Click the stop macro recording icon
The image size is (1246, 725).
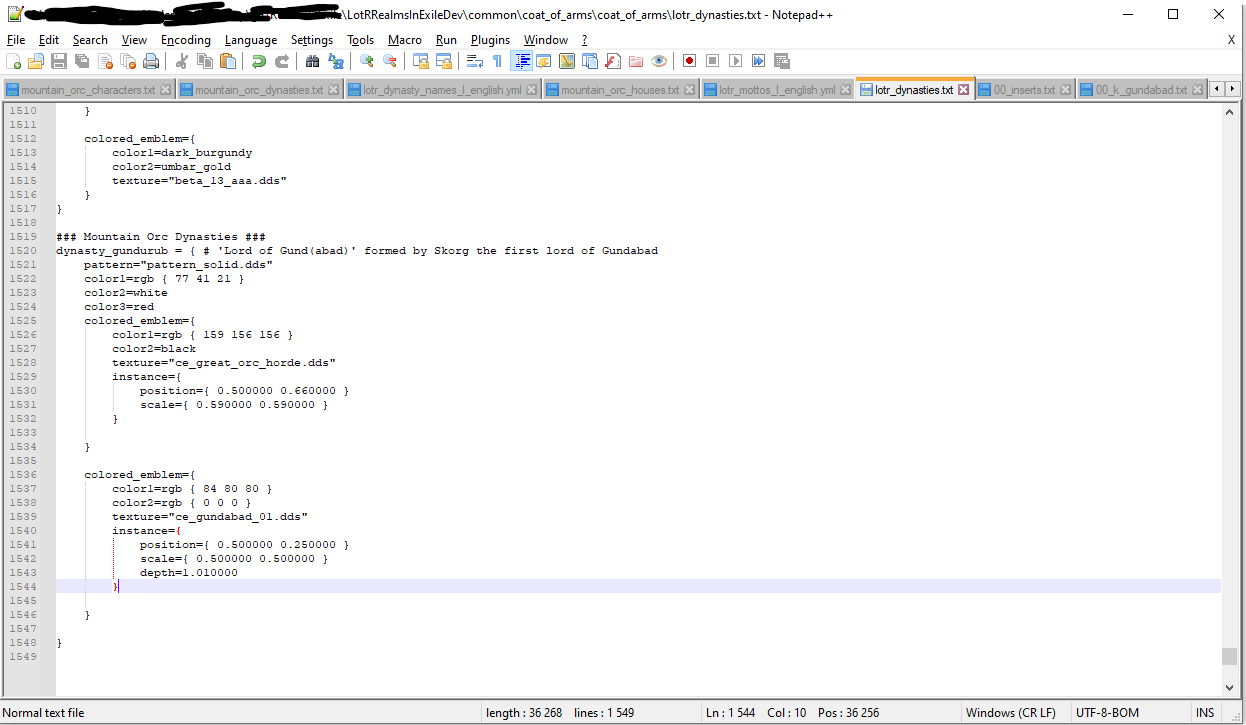pos(713,61)
